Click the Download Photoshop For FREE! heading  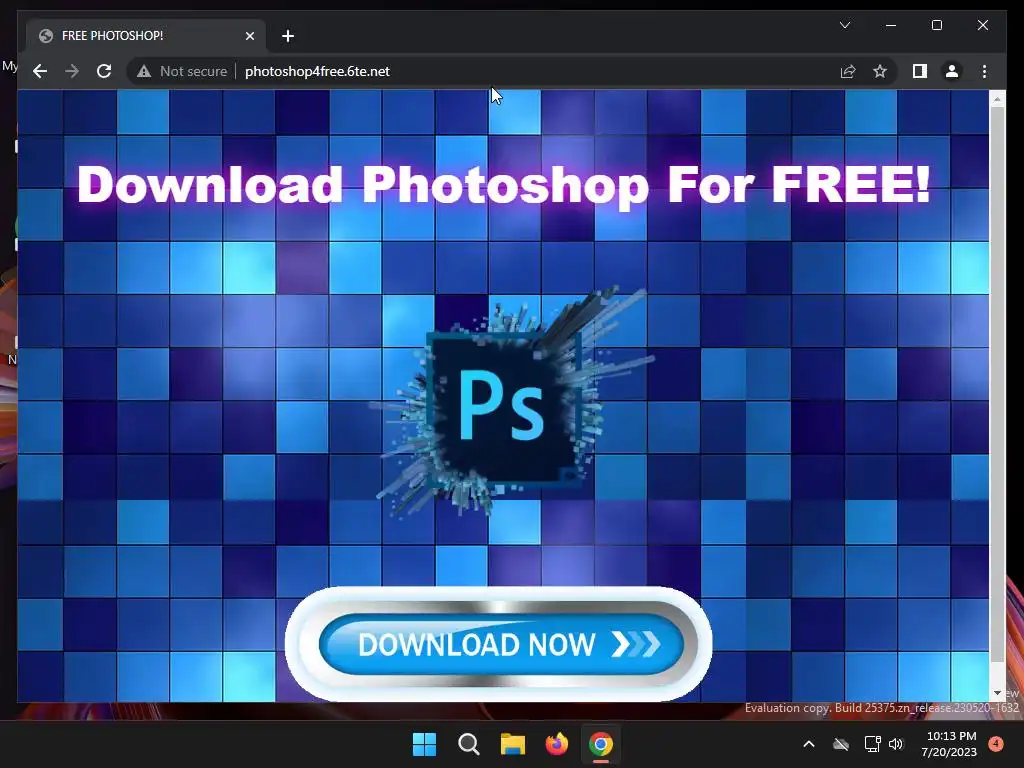click(503, 184)
